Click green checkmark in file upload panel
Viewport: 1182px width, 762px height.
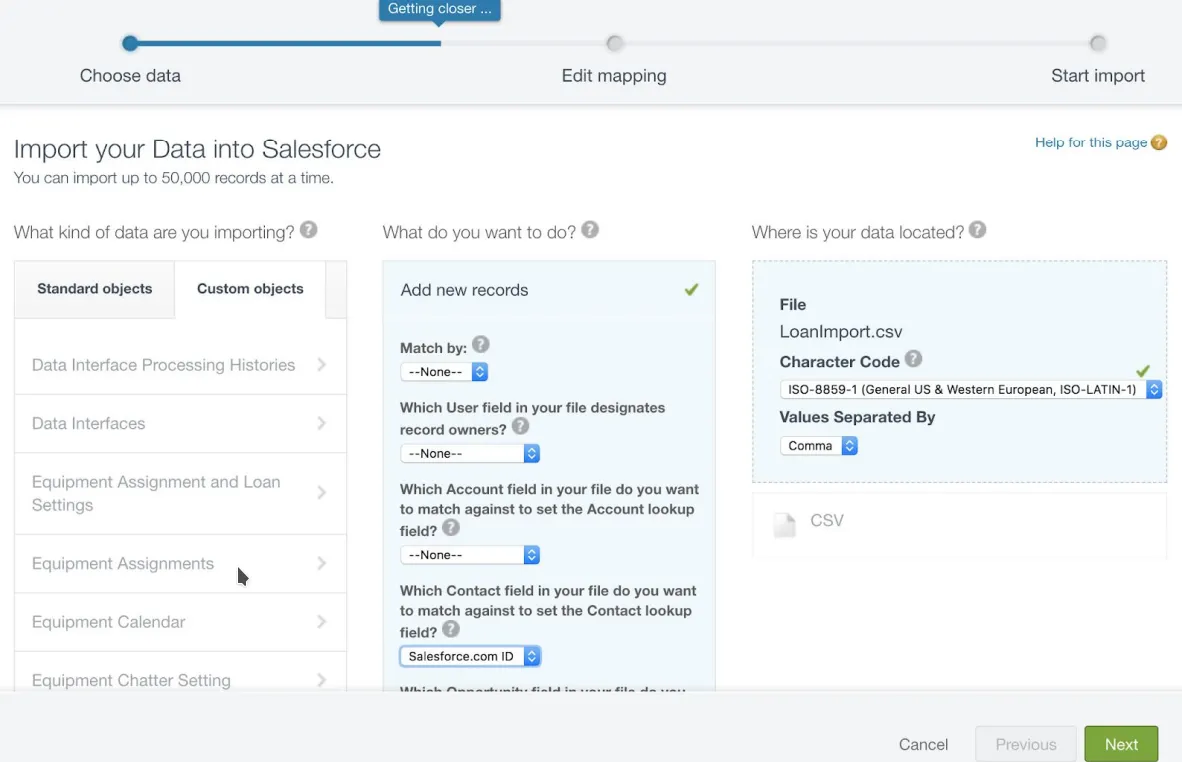click(x=1143, y=370)
